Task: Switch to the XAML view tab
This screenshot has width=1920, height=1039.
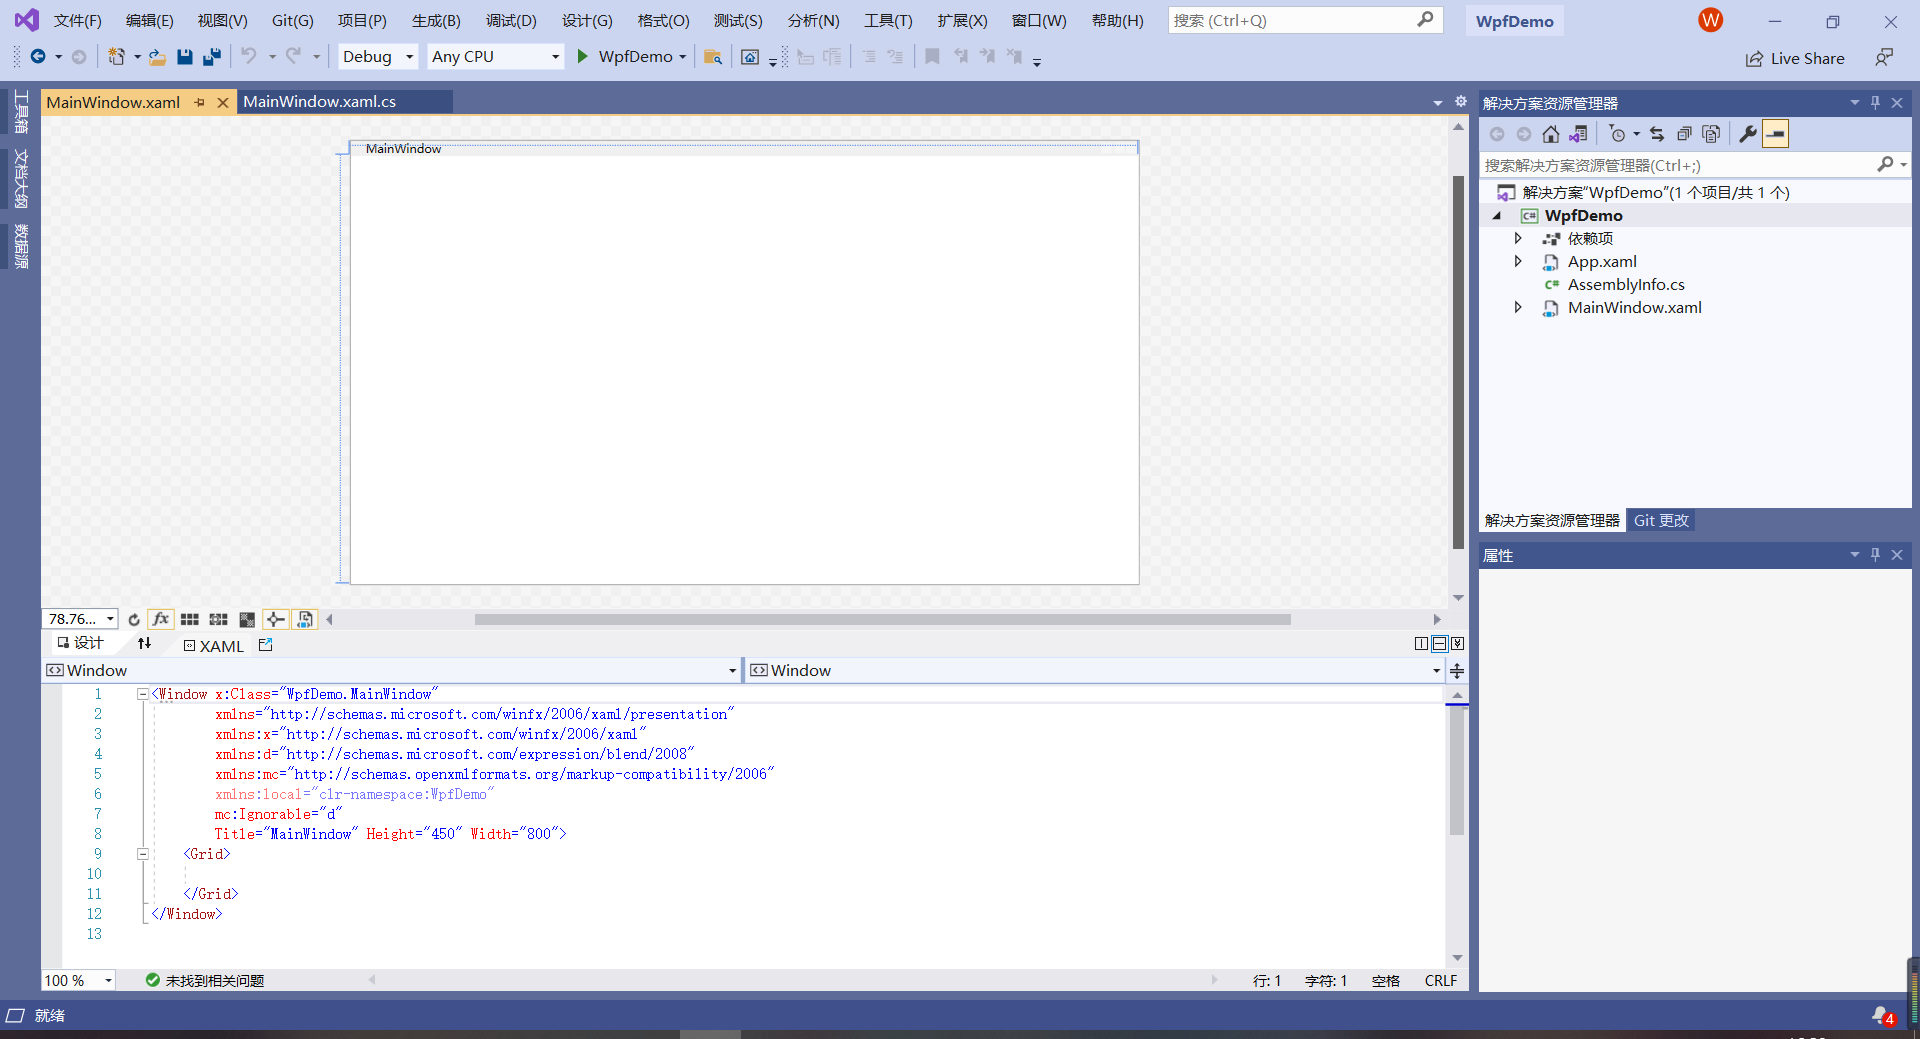Action: [x=214, y=646]
